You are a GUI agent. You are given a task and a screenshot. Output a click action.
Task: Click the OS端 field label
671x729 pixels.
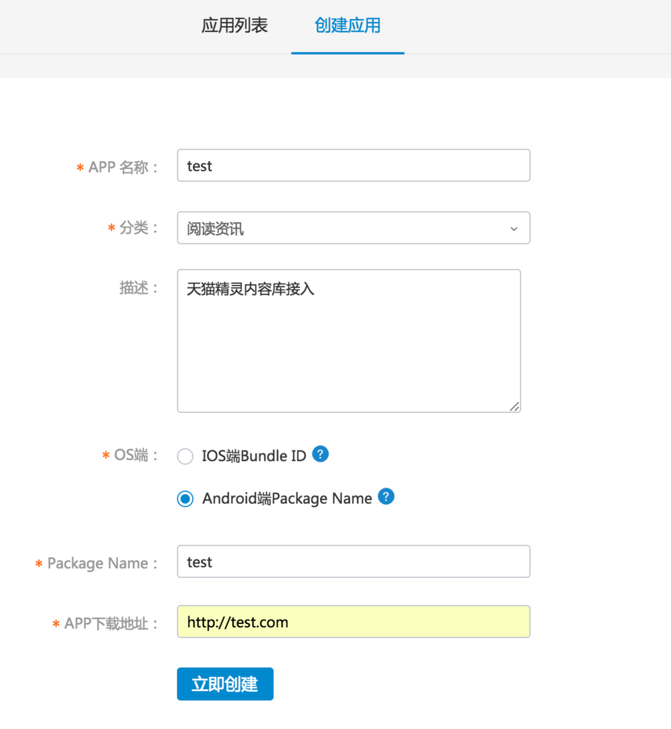[135, 456]
